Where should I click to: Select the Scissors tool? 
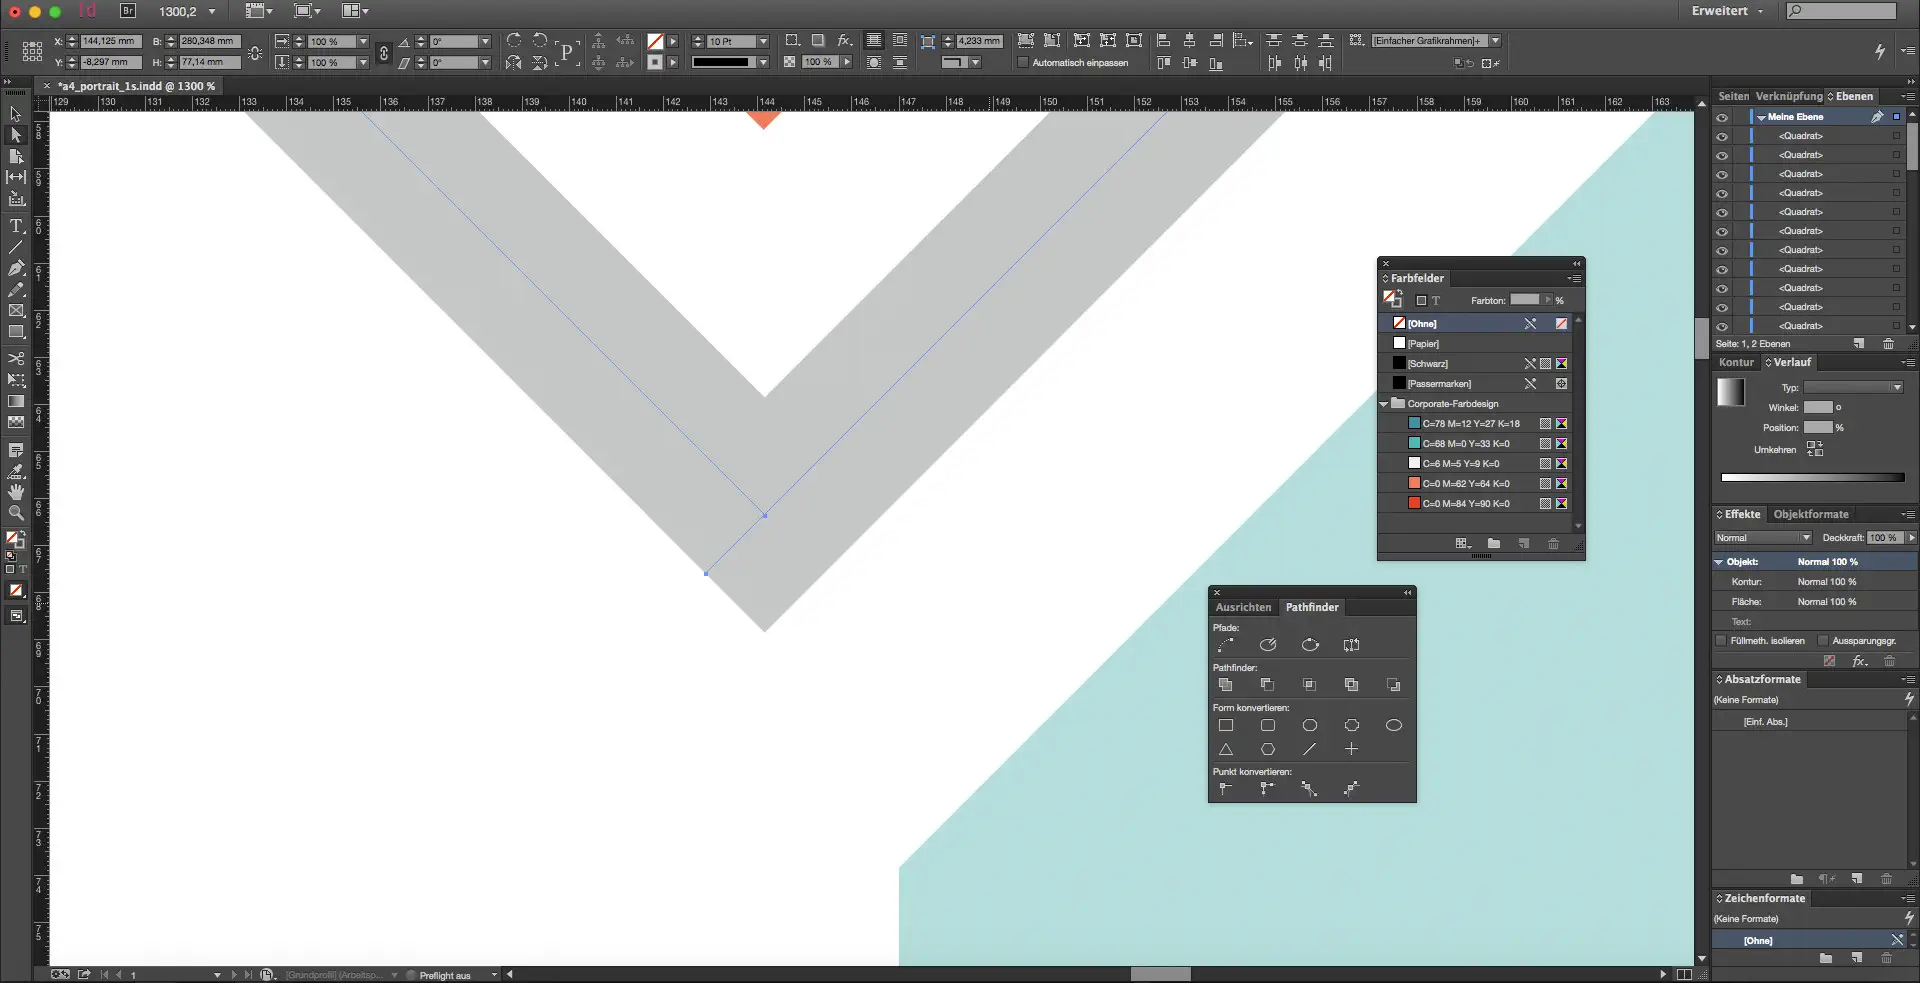pyautogui.click(x=16, y=358)
